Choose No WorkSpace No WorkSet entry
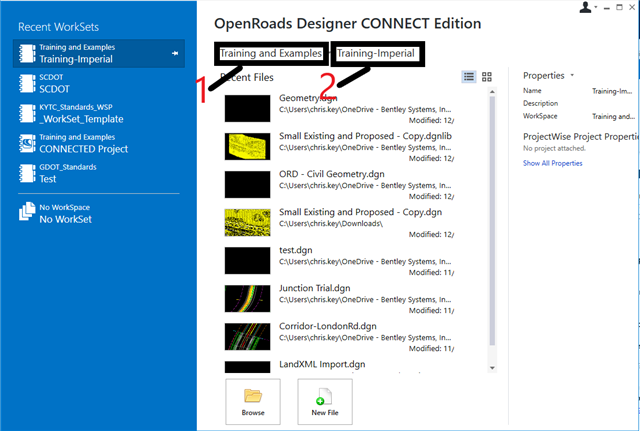The image size is (640, 431). [x=99, y=213]
